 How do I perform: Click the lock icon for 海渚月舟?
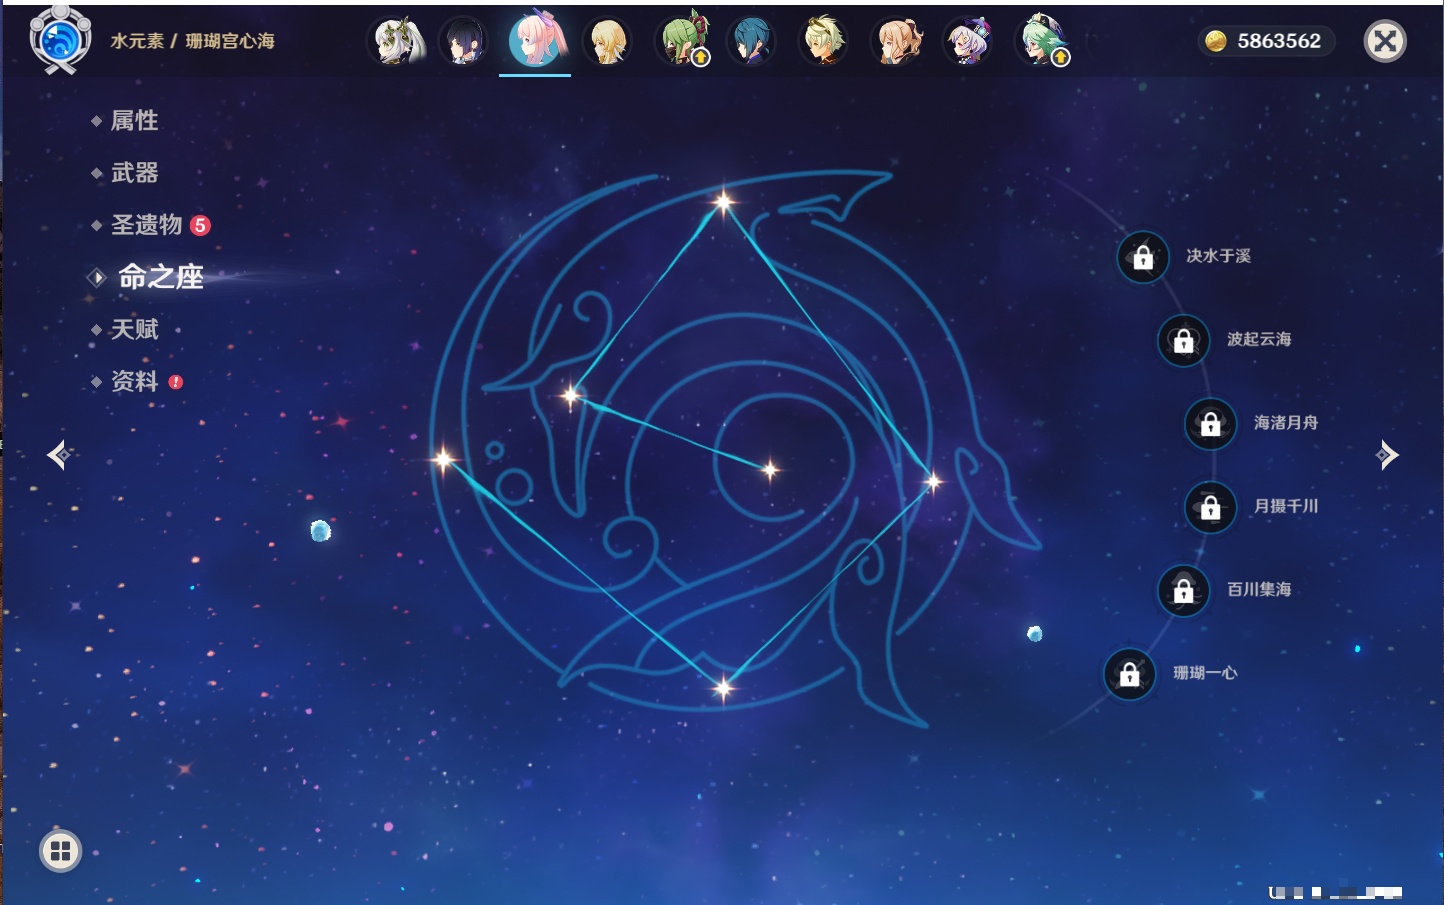click(1210, 423)
